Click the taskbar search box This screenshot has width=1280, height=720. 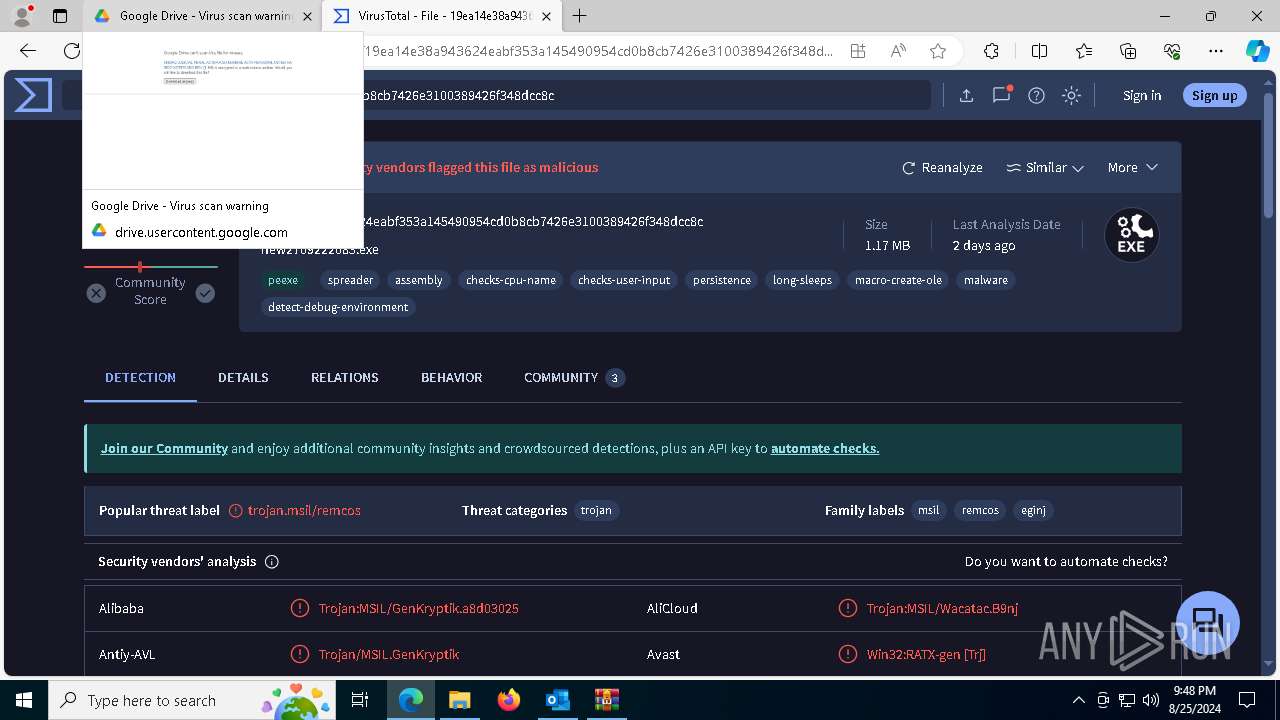click(193, 700)
